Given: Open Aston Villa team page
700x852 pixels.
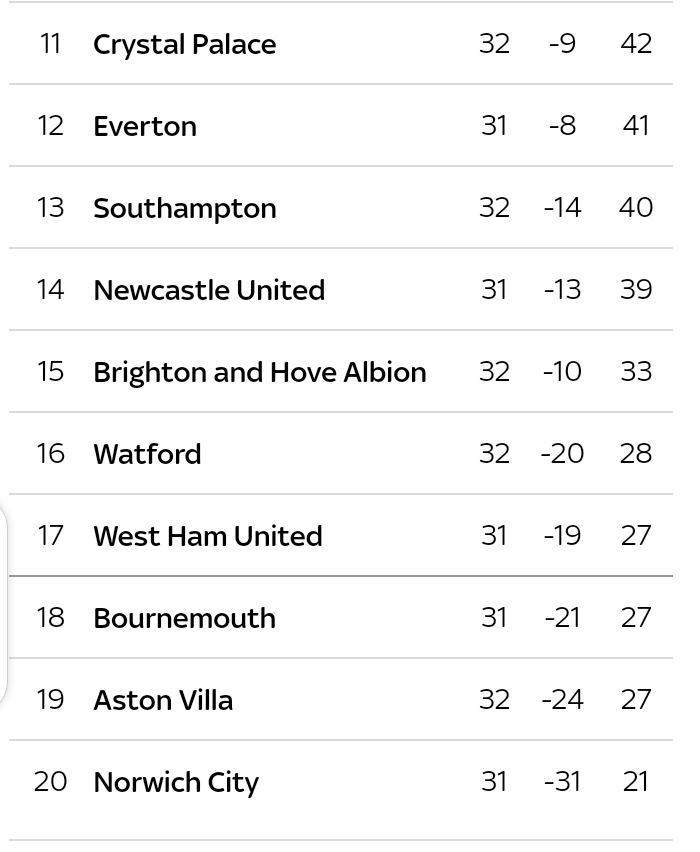Looking at the screenshot, I should 163,700.
